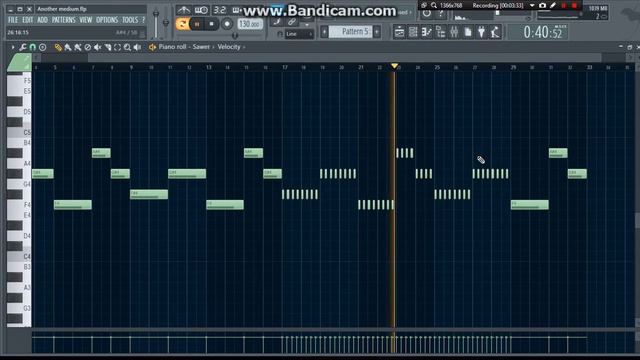Click the C5 piano key
This screenshot has width=640, height=360.
point(19,132)
